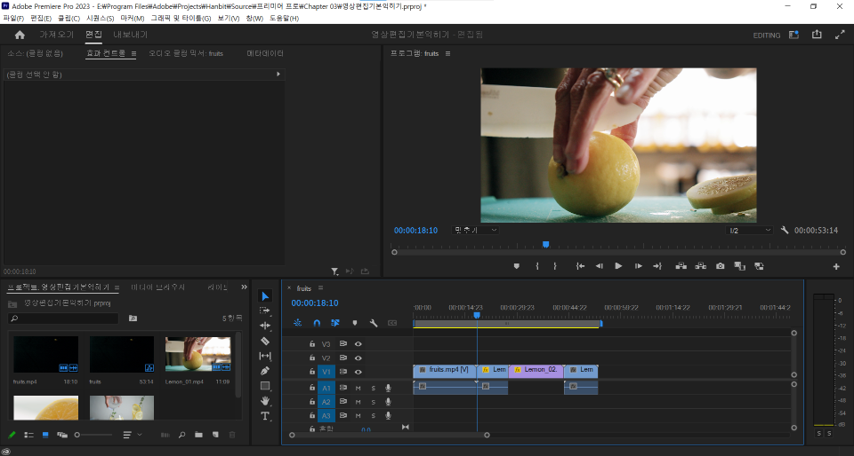This screenshot has height=456, width=854.
Task: Go to 내보내기 export page
Action: 130,34
